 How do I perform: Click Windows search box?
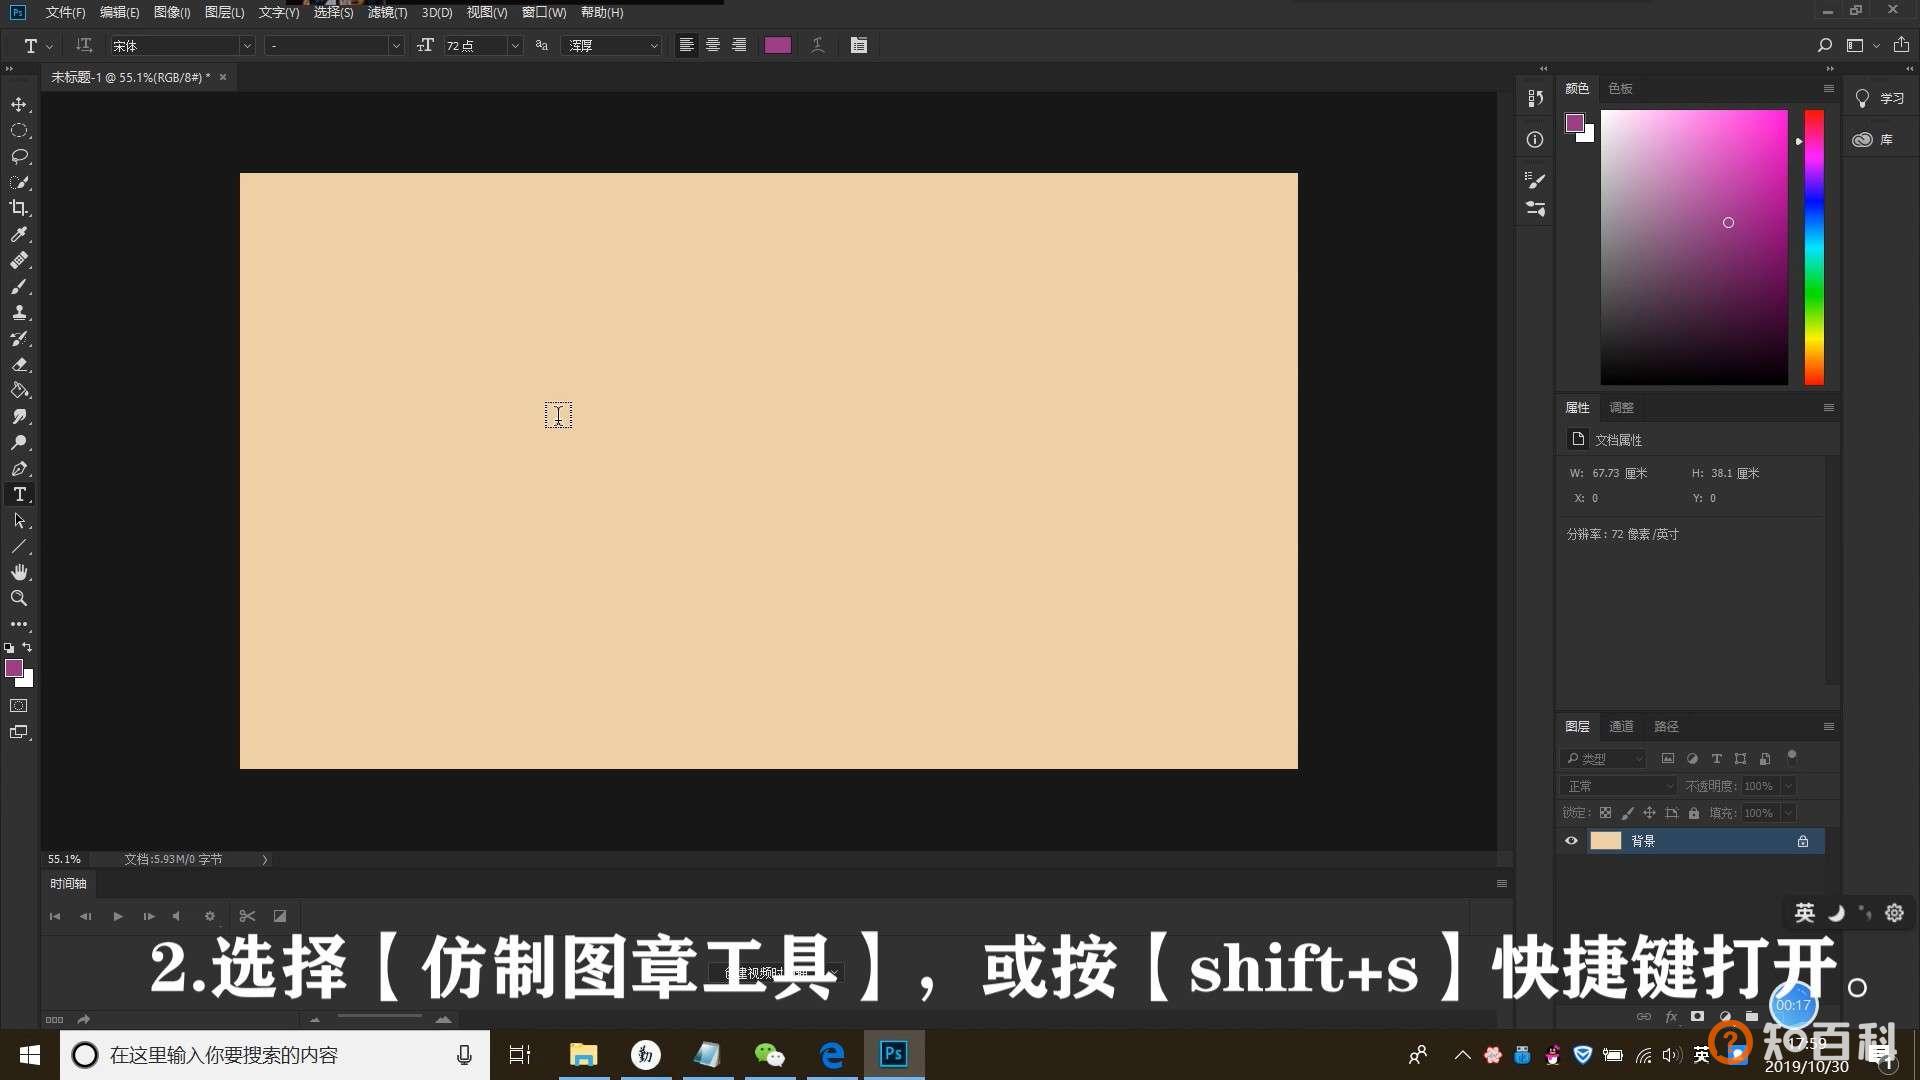tap(275, 1055)
